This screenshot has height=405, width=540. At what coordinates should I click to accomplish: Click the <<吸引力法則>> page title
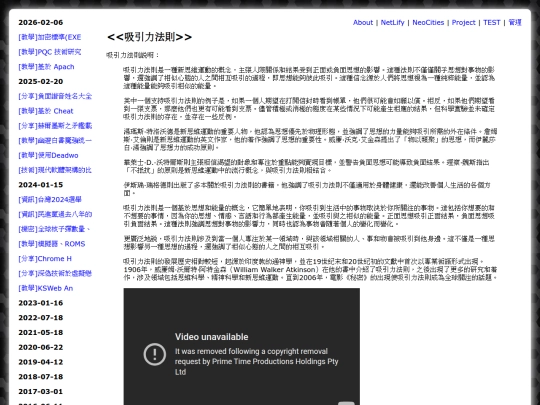tap(149, 37)
